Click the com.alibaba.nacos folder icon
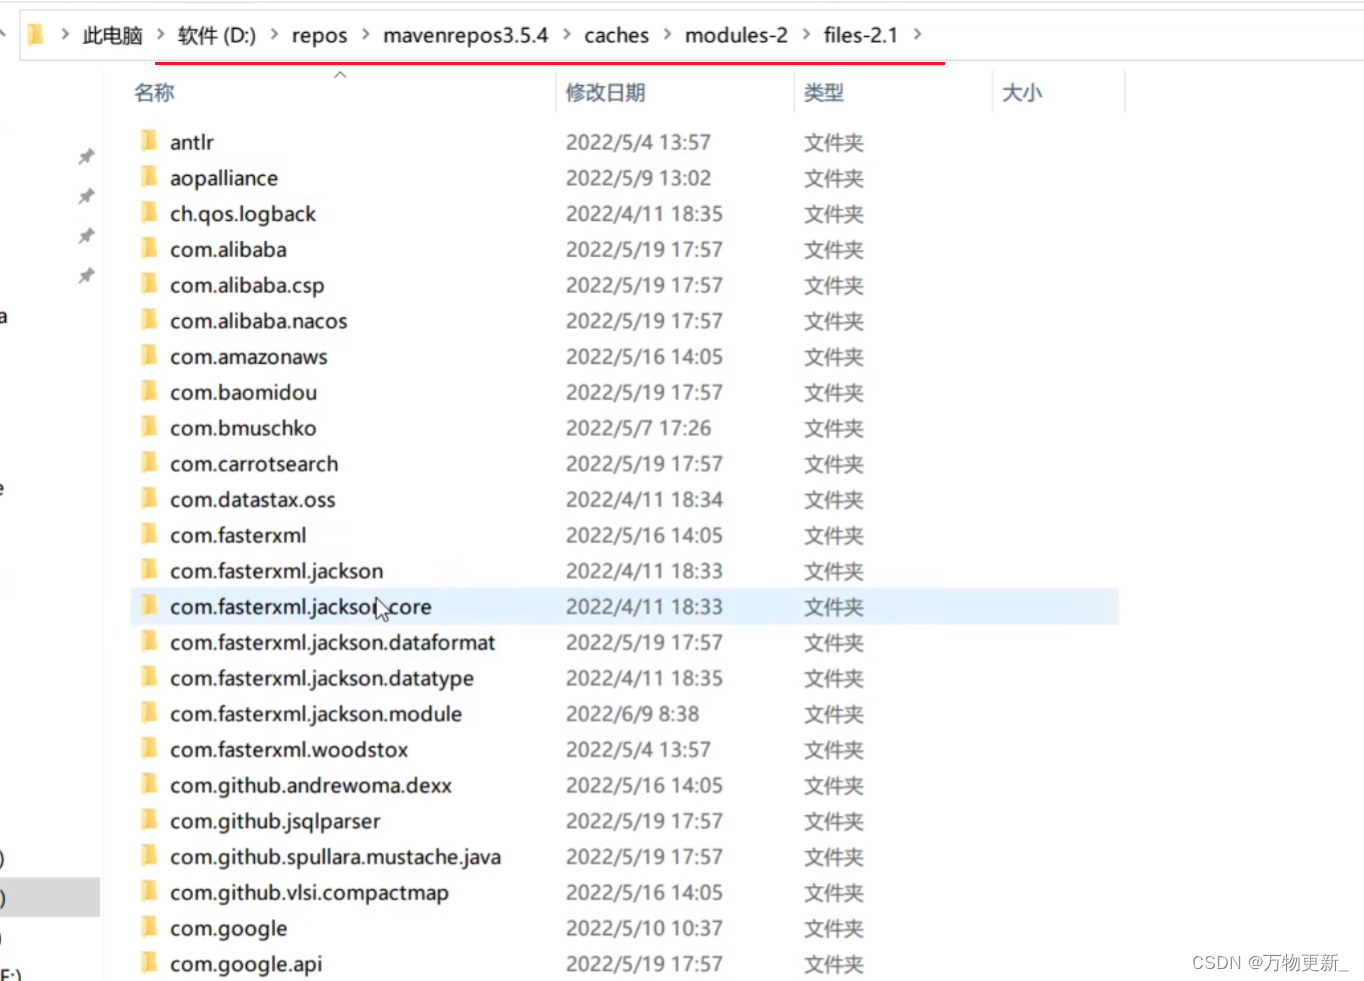This screenshot has height=981, width=1364. (149, 320)
